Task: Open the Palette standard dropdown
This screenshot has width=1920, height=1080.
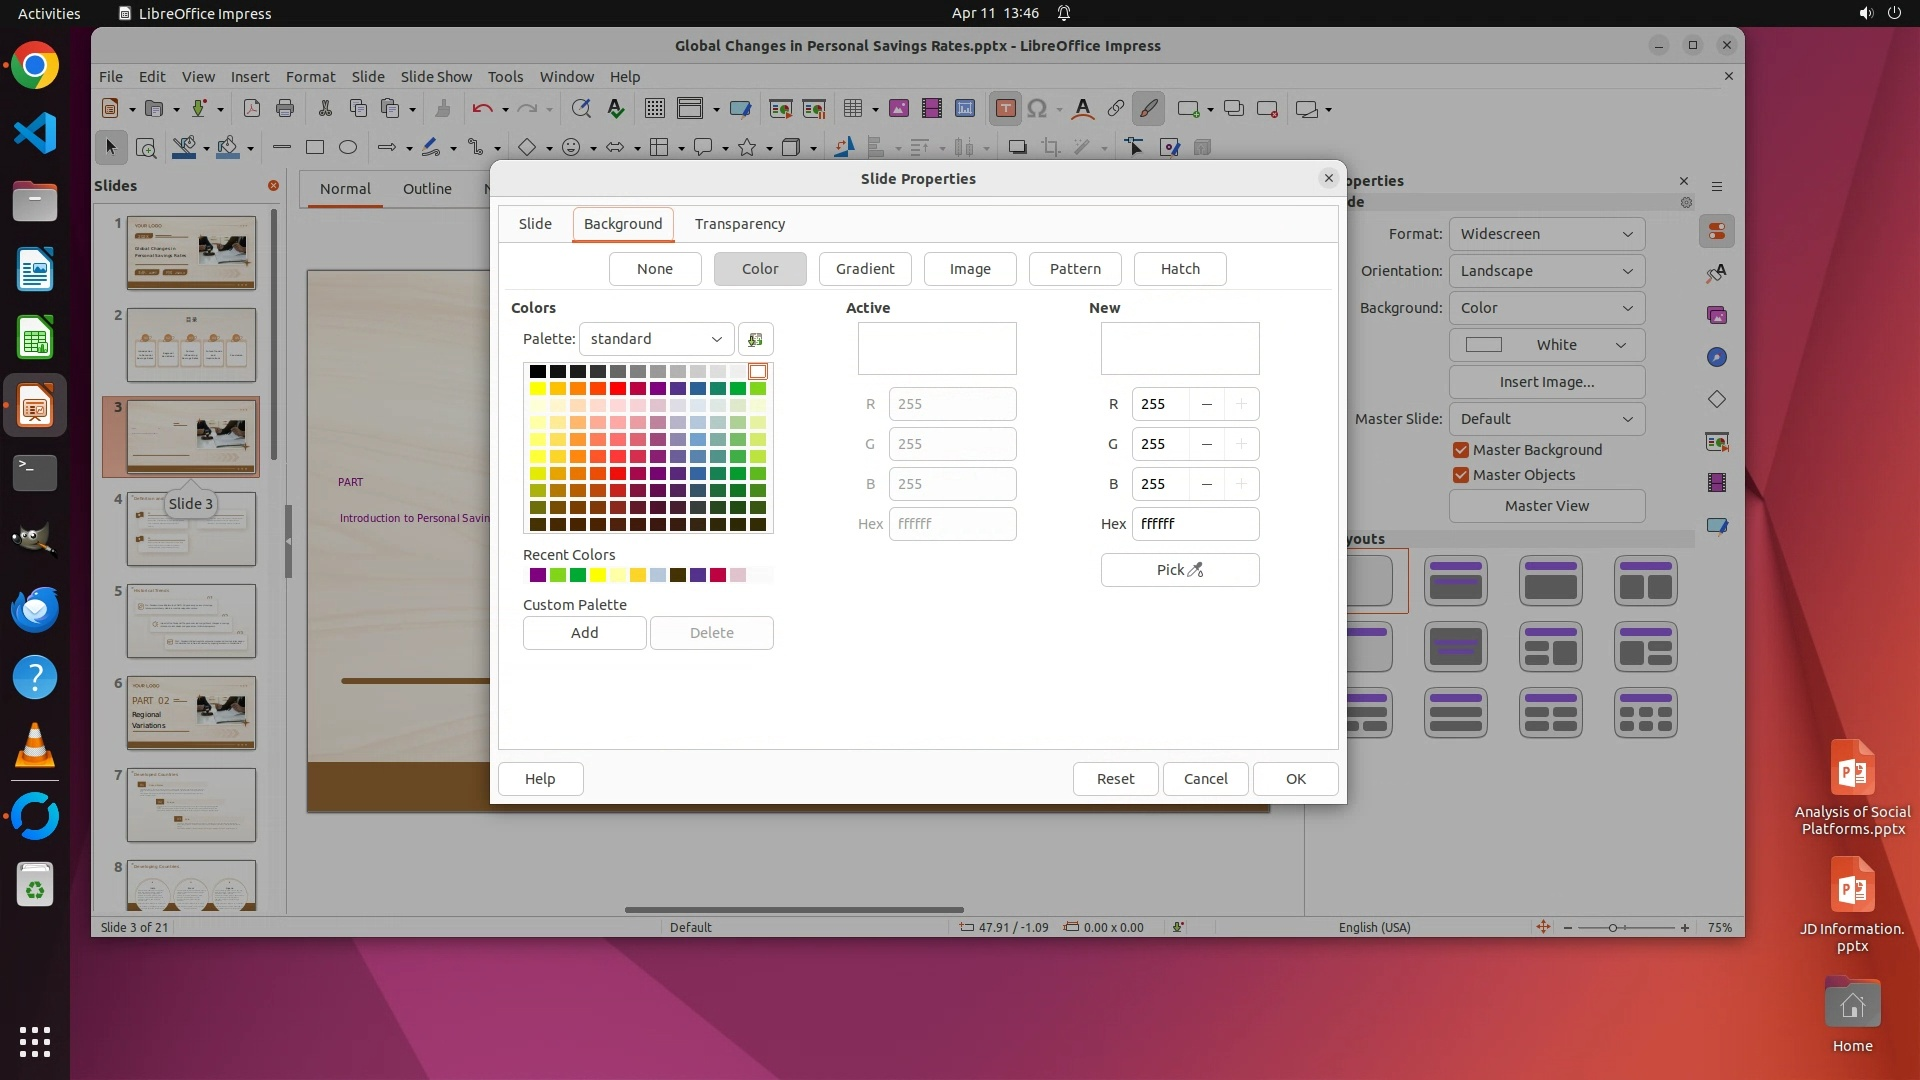Action: click(656, 339)
